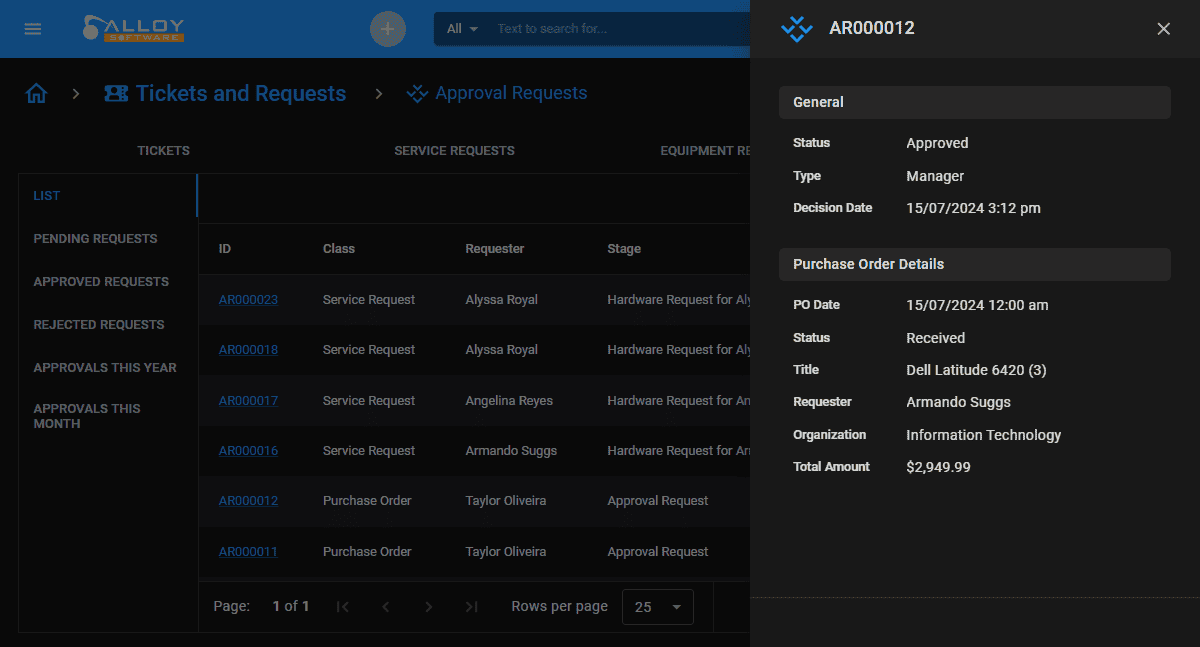Go to next page of results
This screenshot has height=647, width=1200.
coord(429,606)
